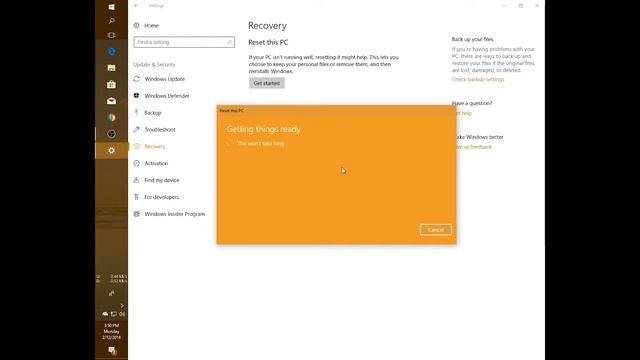Open Windows Update settings page

pos(164,79)
